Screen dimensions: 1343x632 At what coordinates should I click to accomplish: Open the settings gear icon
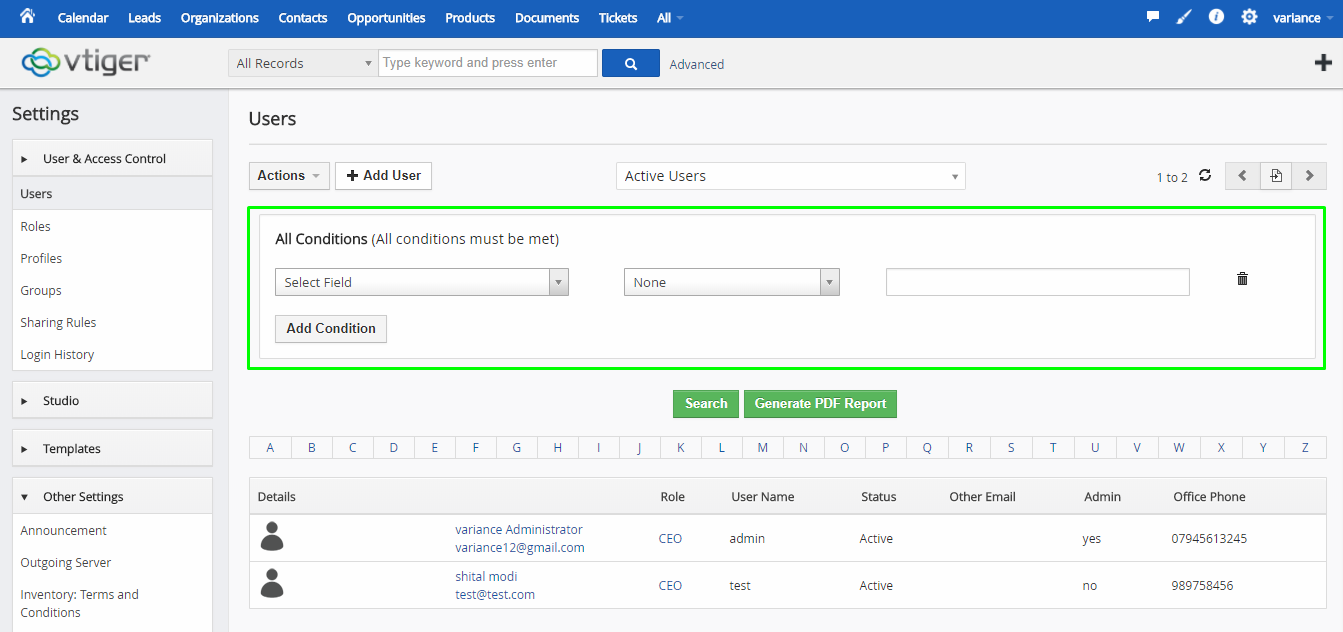pos(1249,17)
